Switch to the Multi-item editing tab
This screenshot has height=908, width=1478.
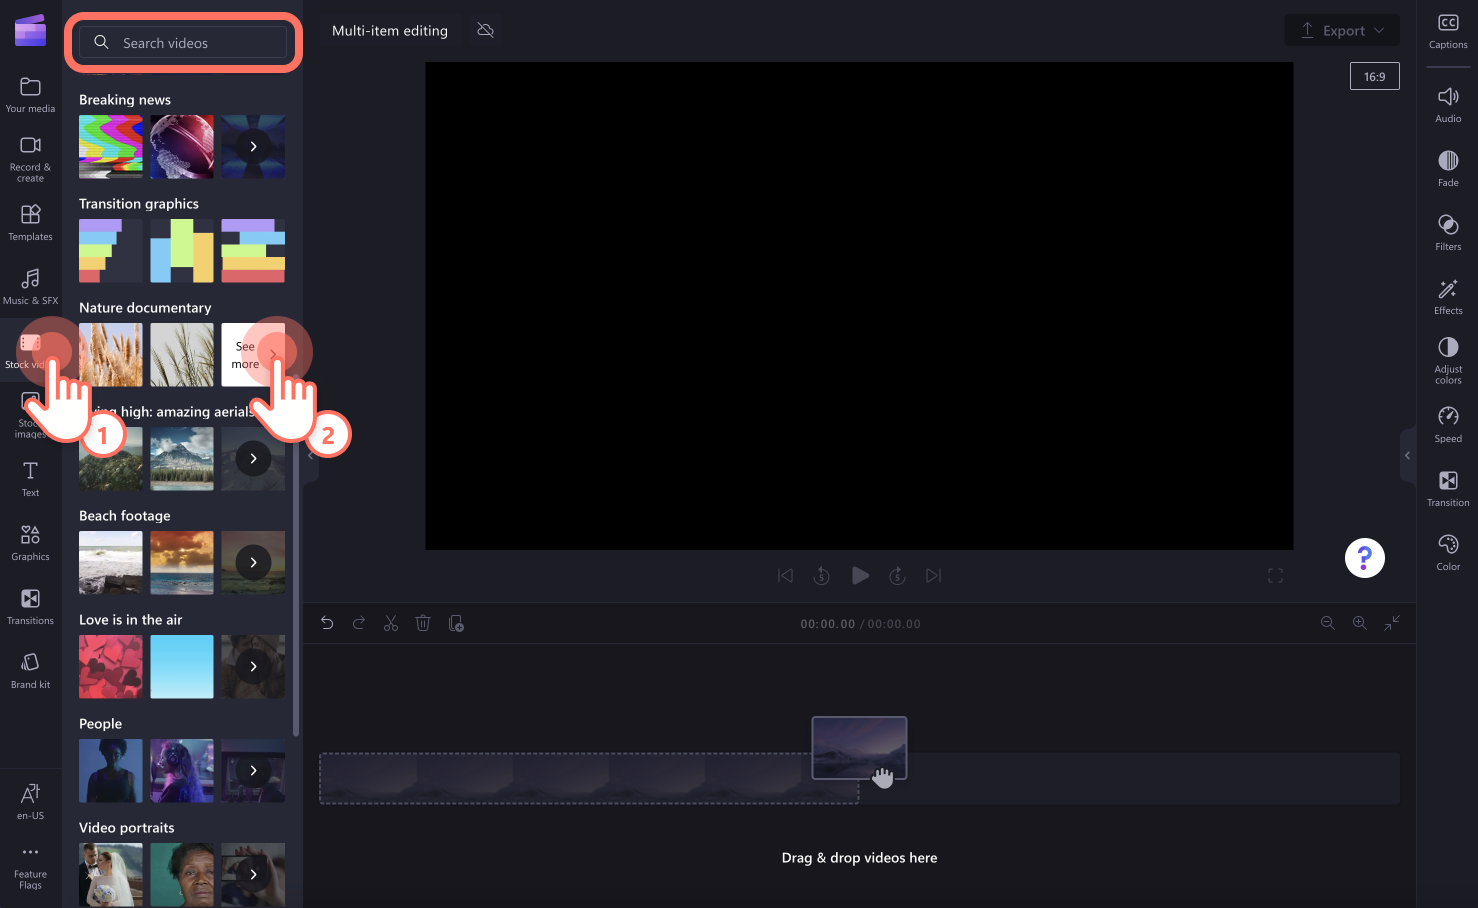pos(389,30)
